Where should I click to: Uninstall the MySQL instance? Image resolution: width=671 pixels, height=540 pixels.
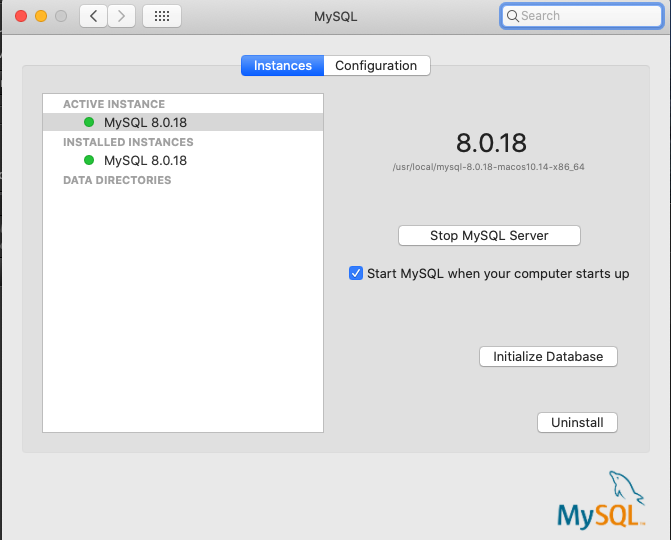(x=577, y=422)
